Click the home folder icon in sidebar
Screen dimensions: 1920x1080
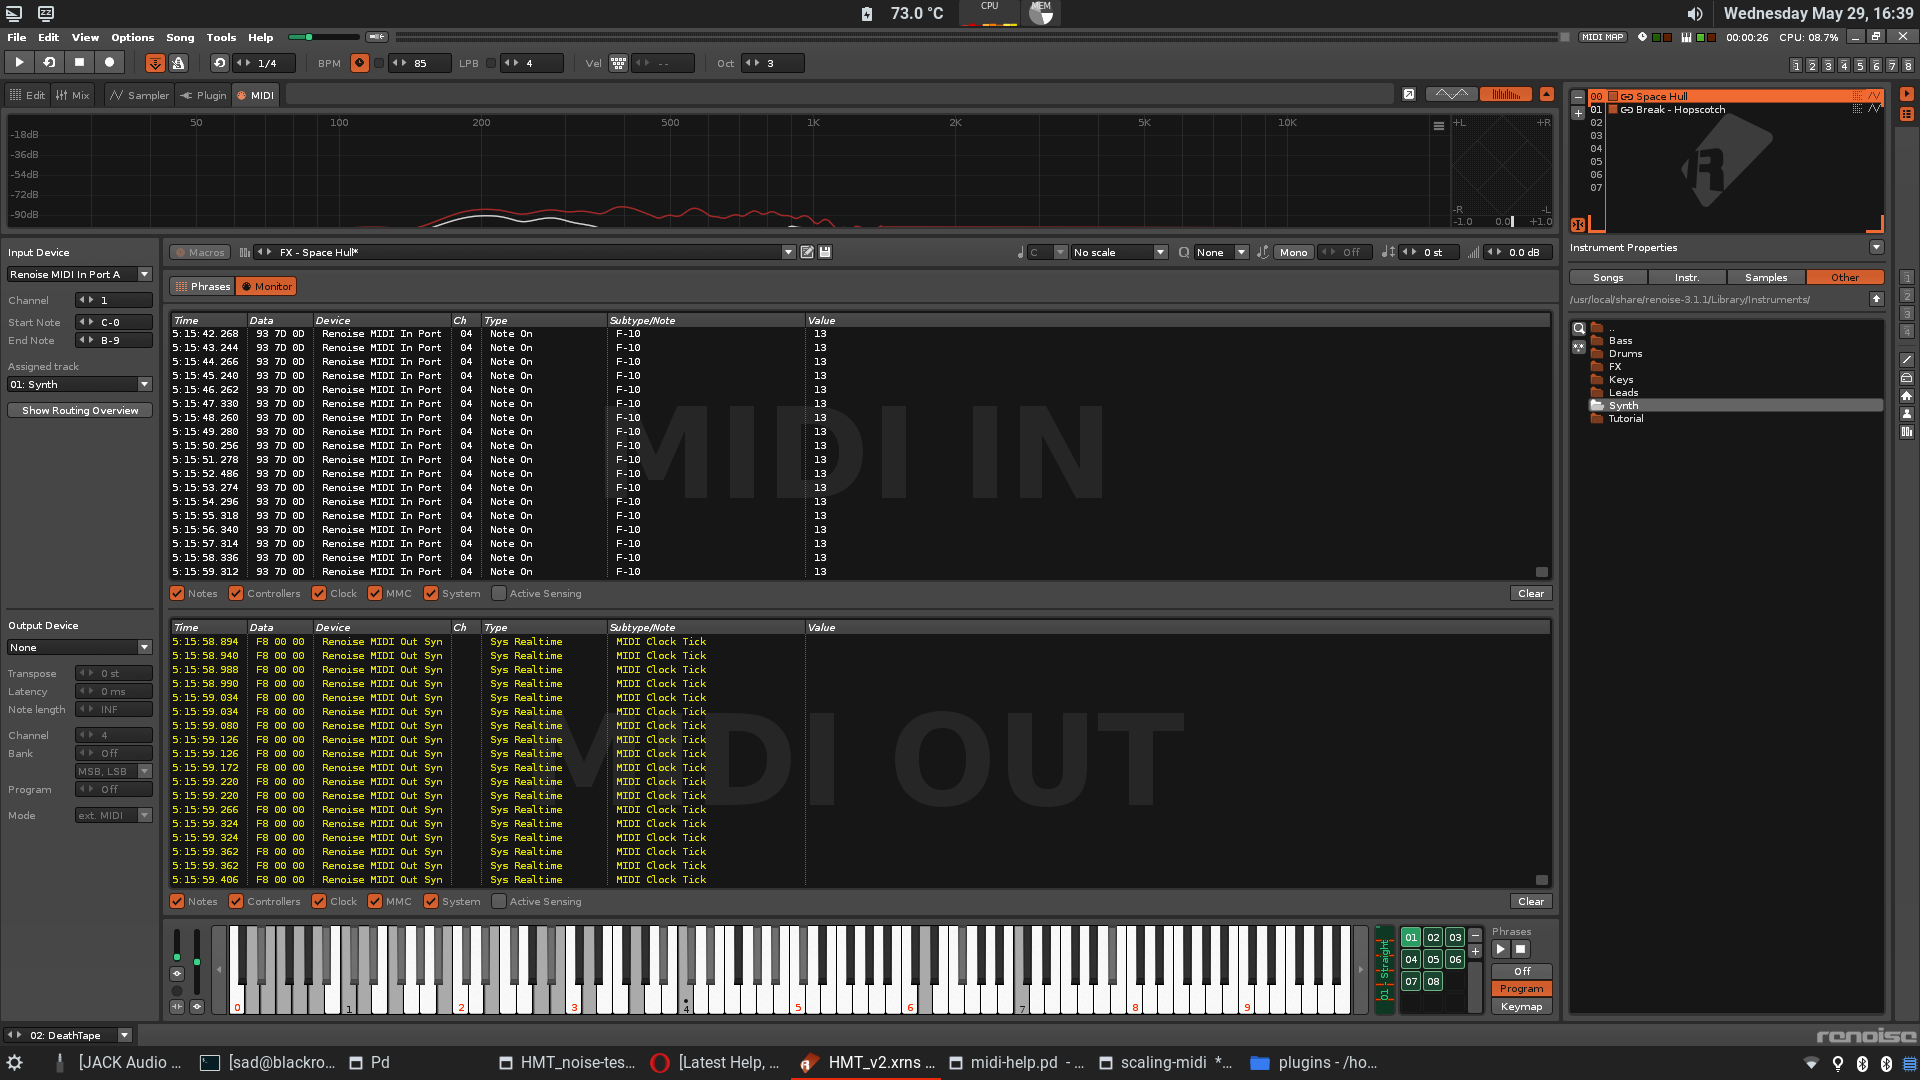tap(1907, 396)
